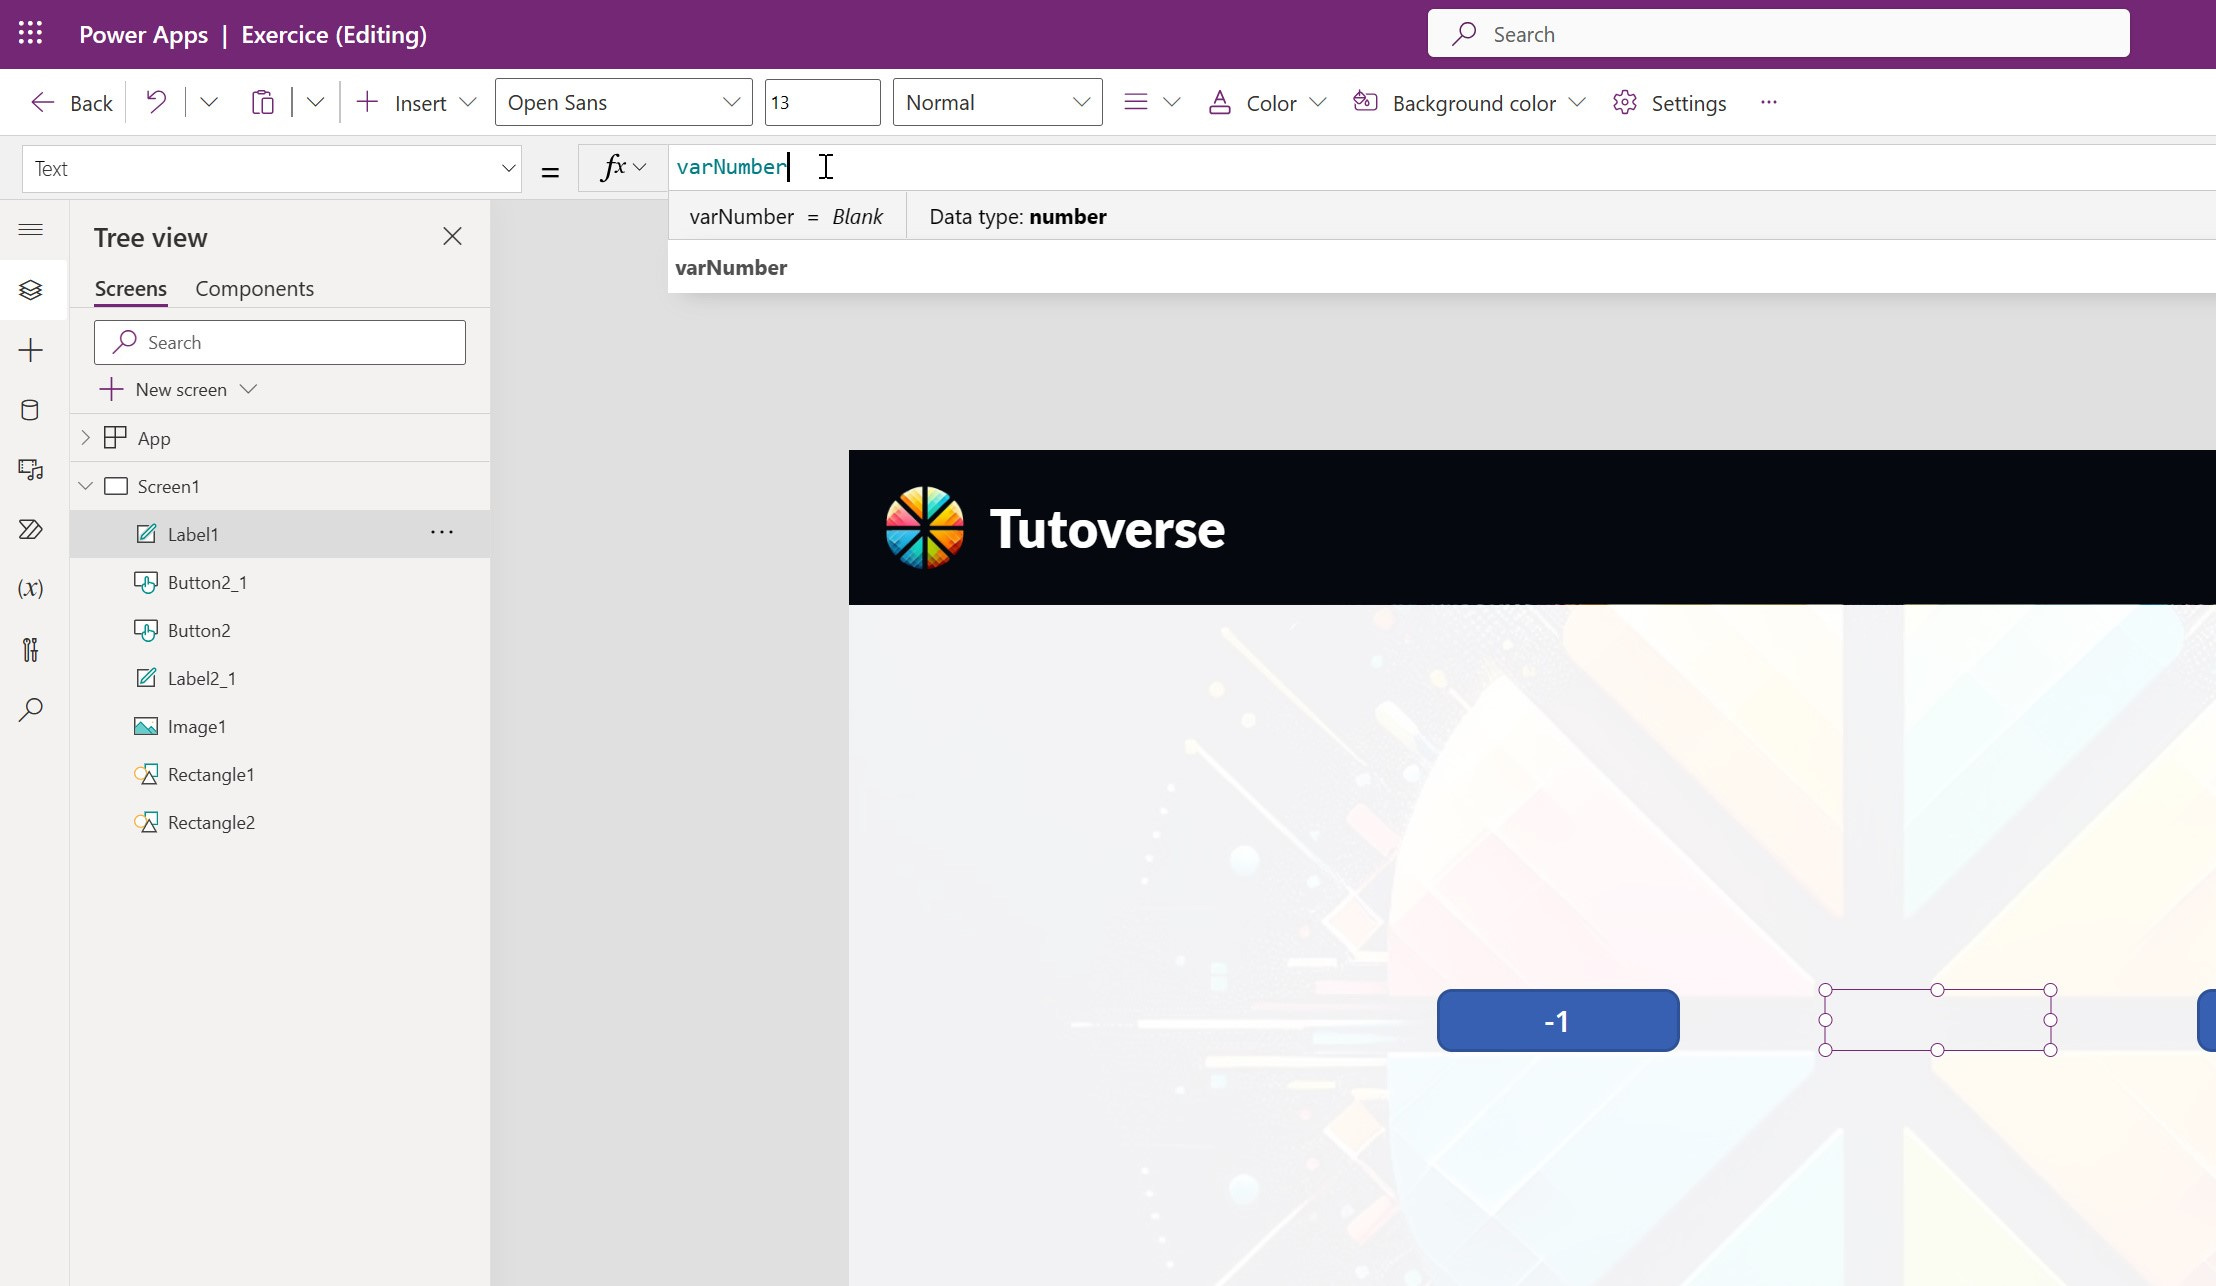Open the Media pane icon
The height and width of the screenshot is (1286, 2216).
pyautogui.click(x=30, y=470)
